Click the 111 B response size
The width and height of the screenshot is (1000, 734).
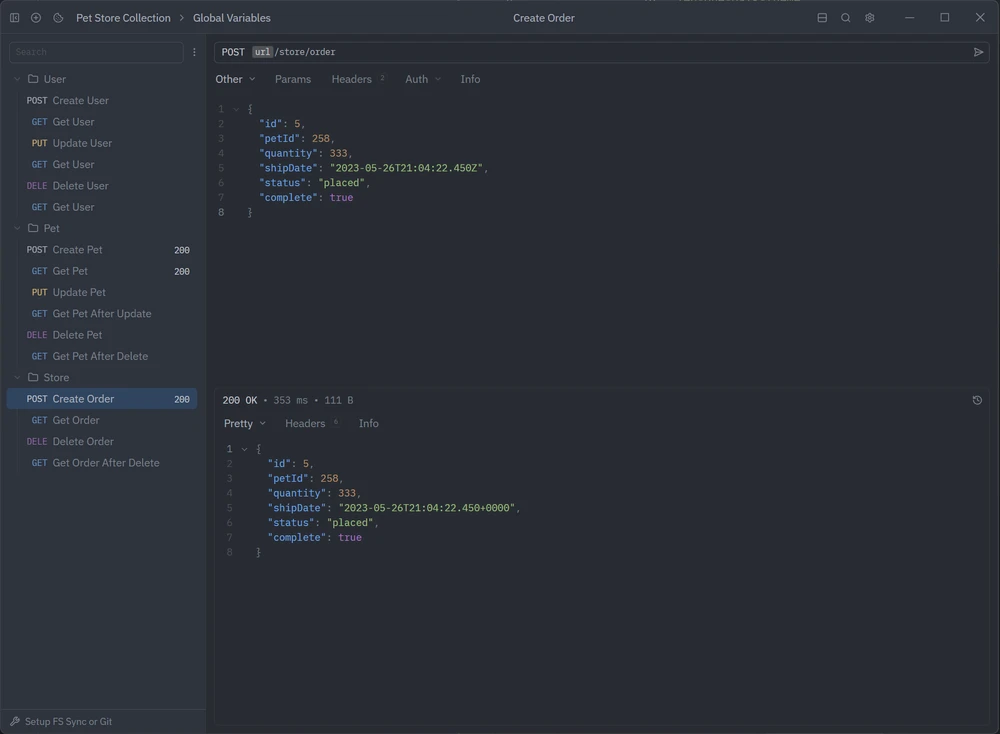pyautogui.click(x=339, y=400)
